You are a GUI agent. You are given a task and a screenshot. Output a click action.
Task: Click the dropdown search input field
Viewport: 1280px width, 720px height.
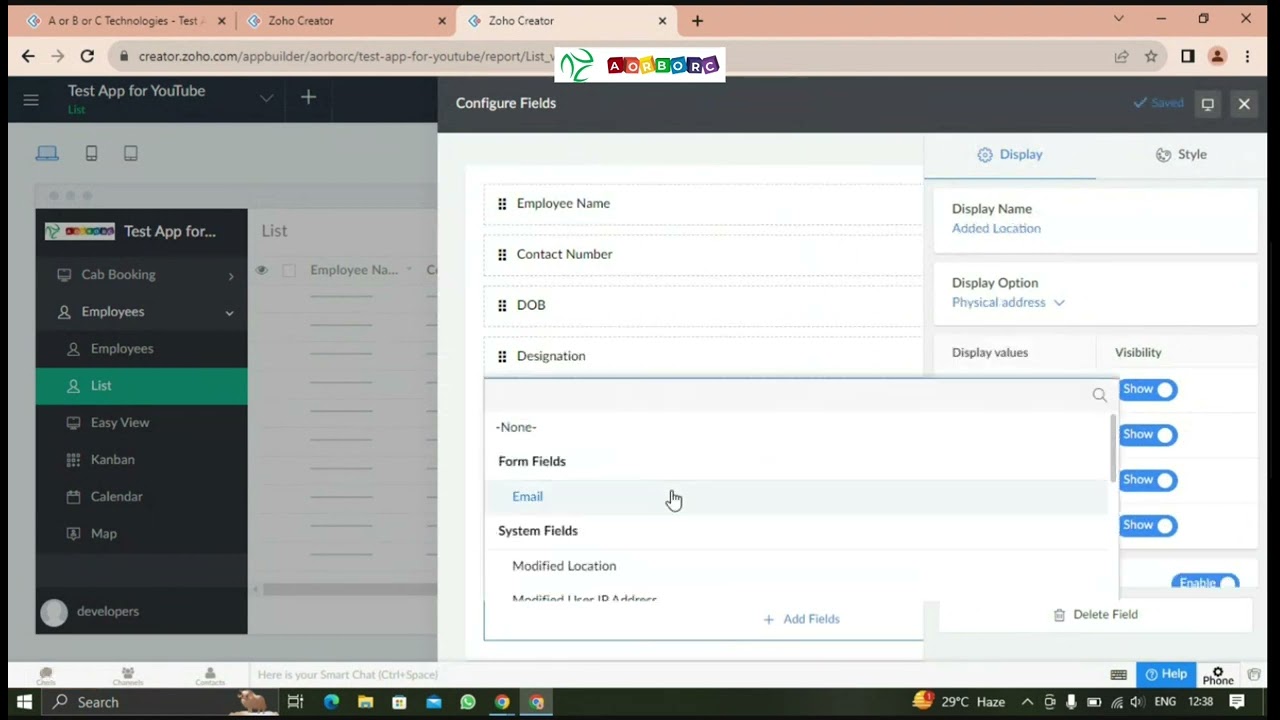pos(790,395)
